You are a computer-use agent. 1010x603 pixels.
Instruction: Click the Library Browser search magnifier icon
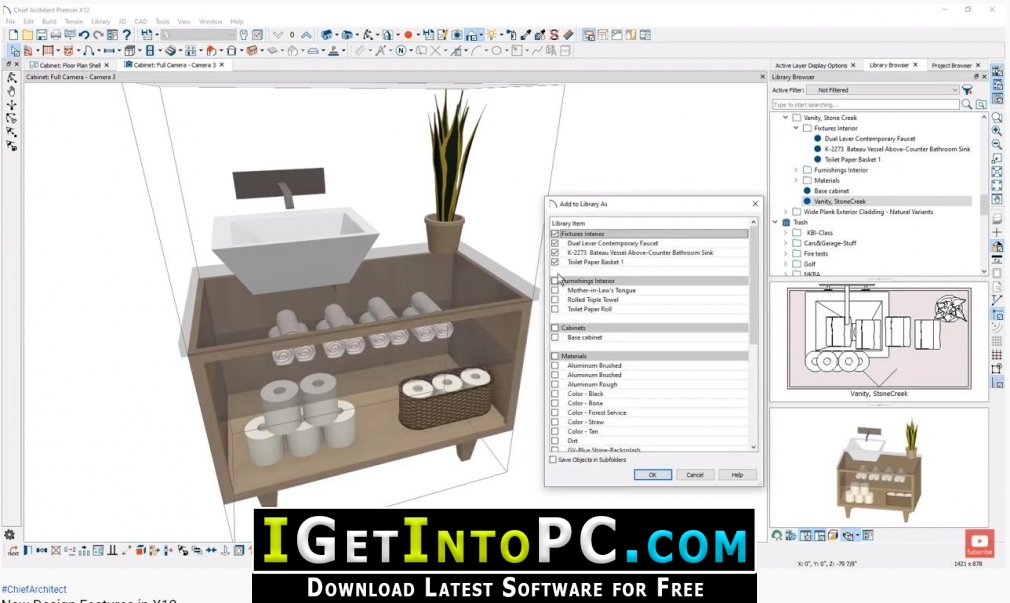coord(966,104)
